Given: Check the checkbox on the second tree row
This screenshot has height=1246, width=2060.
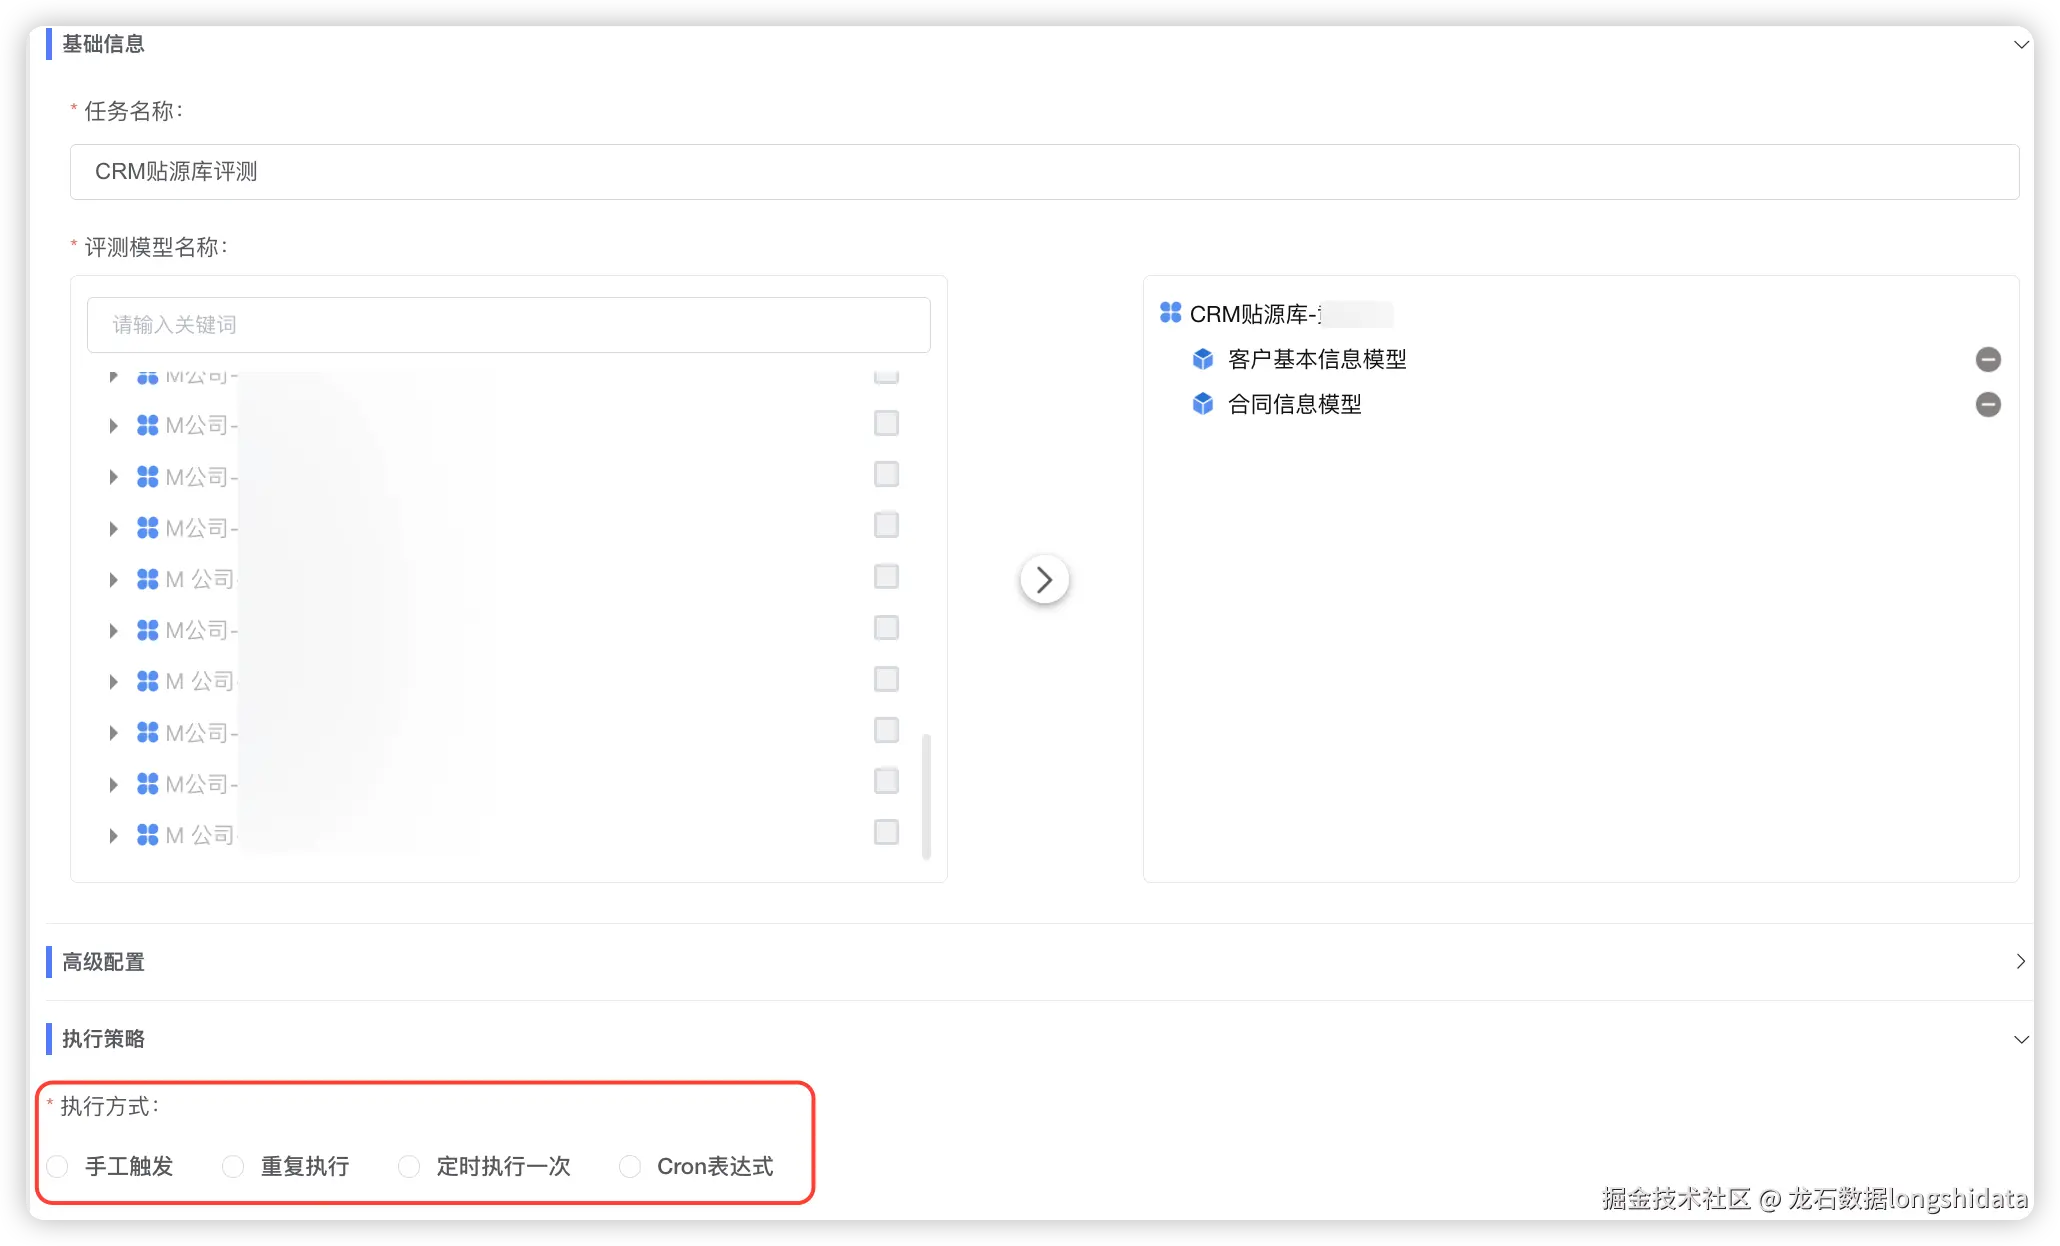Looking at the screenshot, I should click(886, 423).
